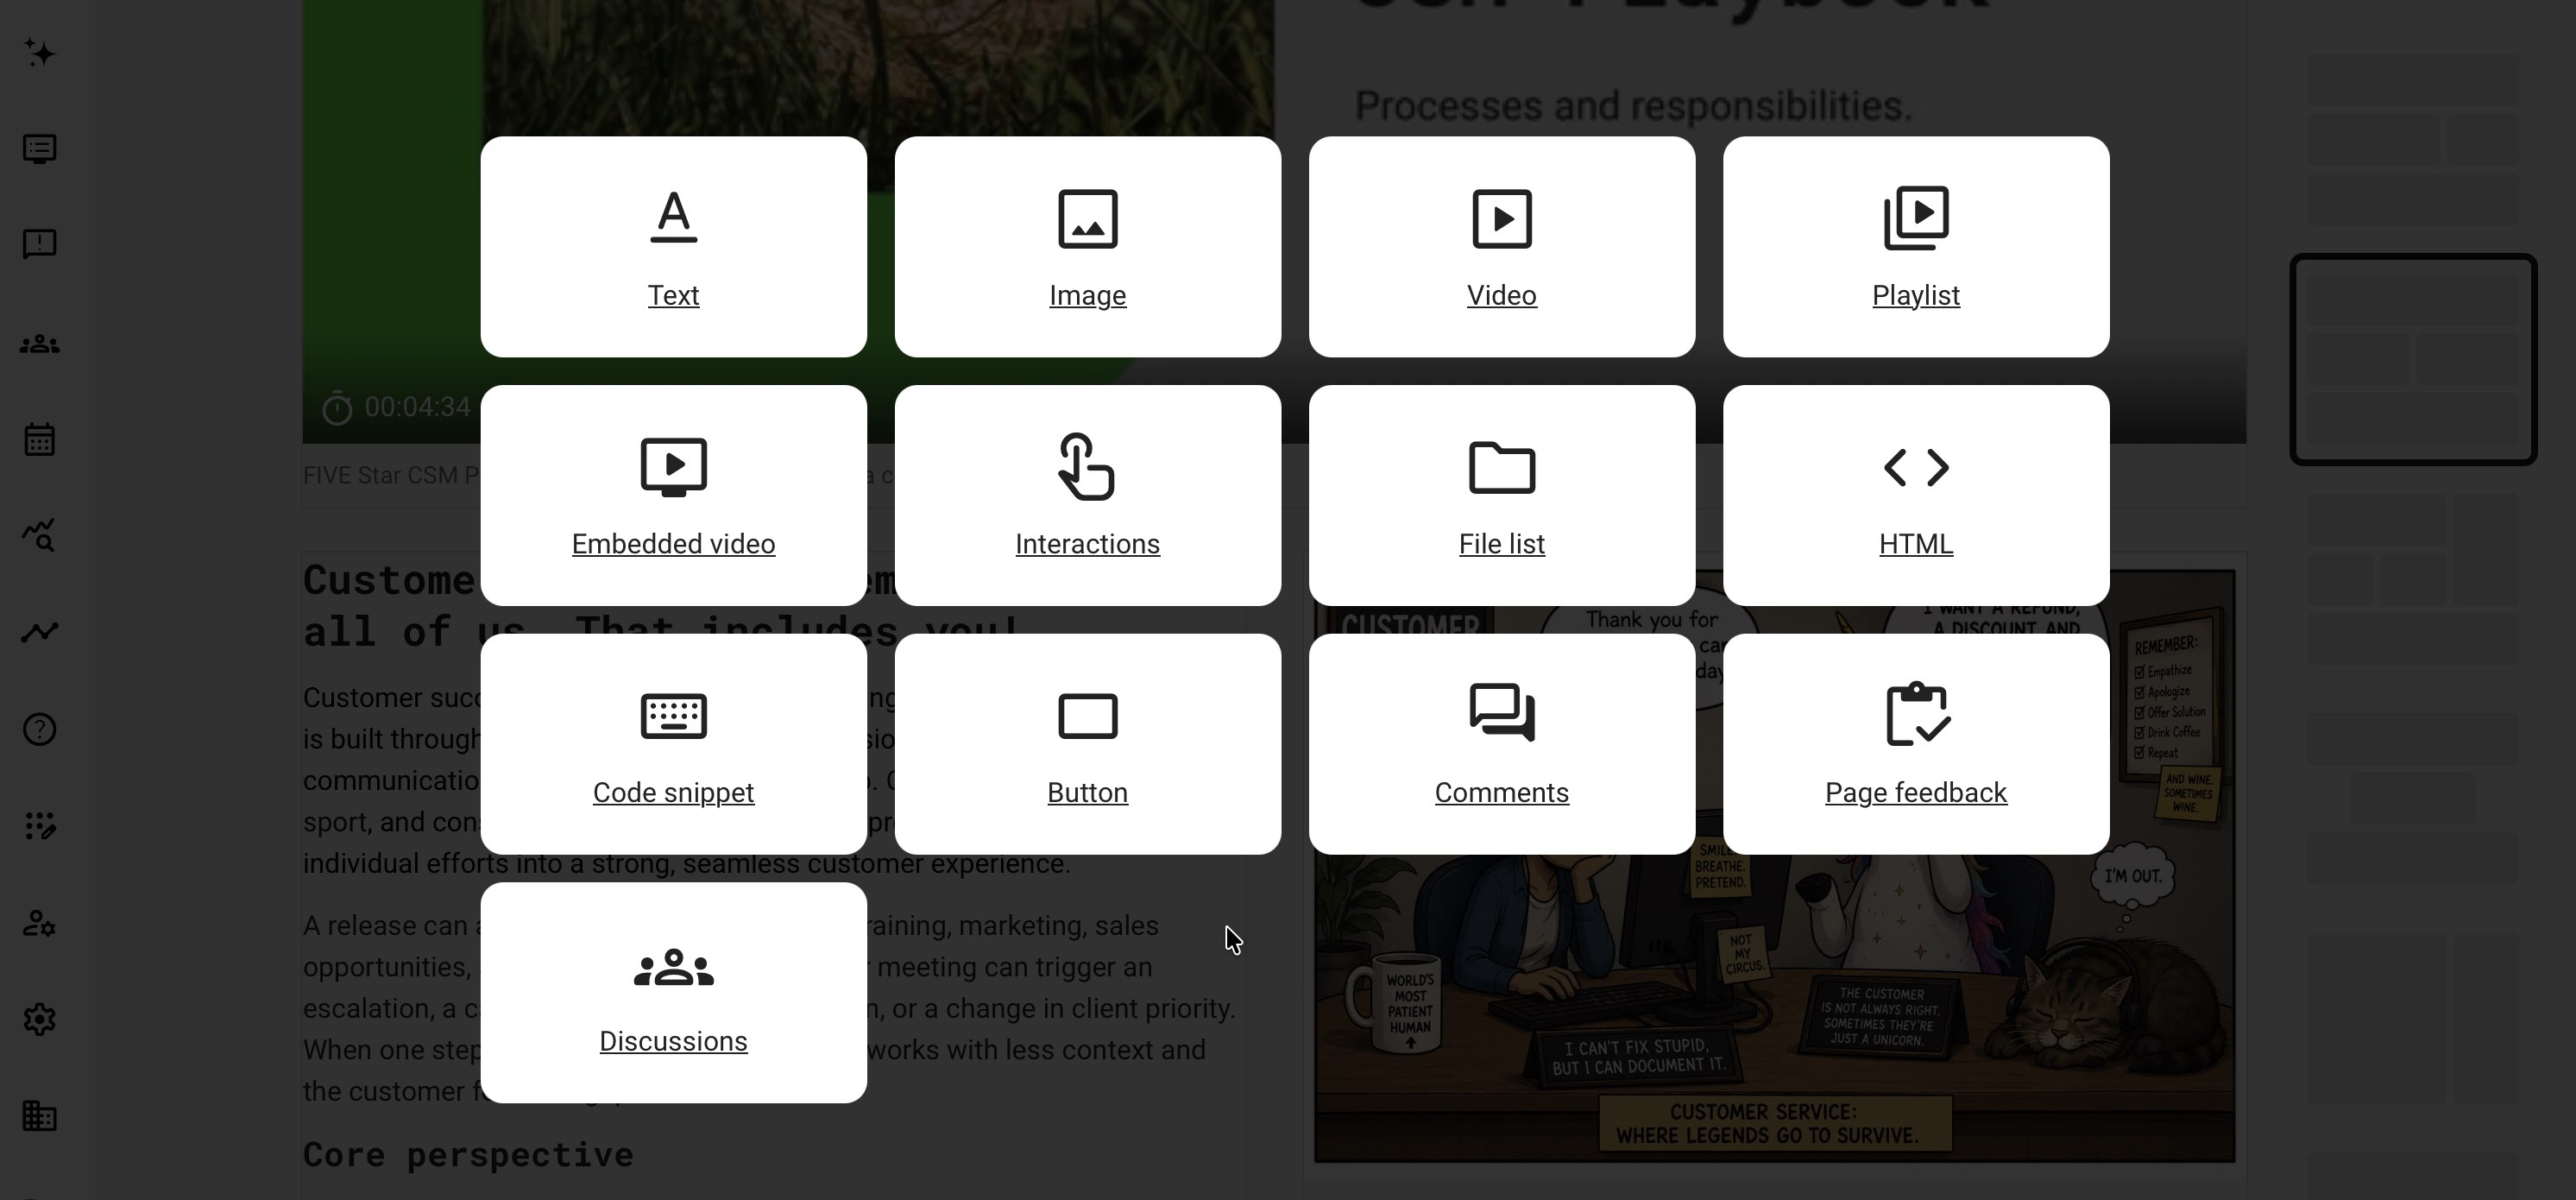The image size is (2576, 1200).
Task: Add a Button block
Action: (1087, 744)
